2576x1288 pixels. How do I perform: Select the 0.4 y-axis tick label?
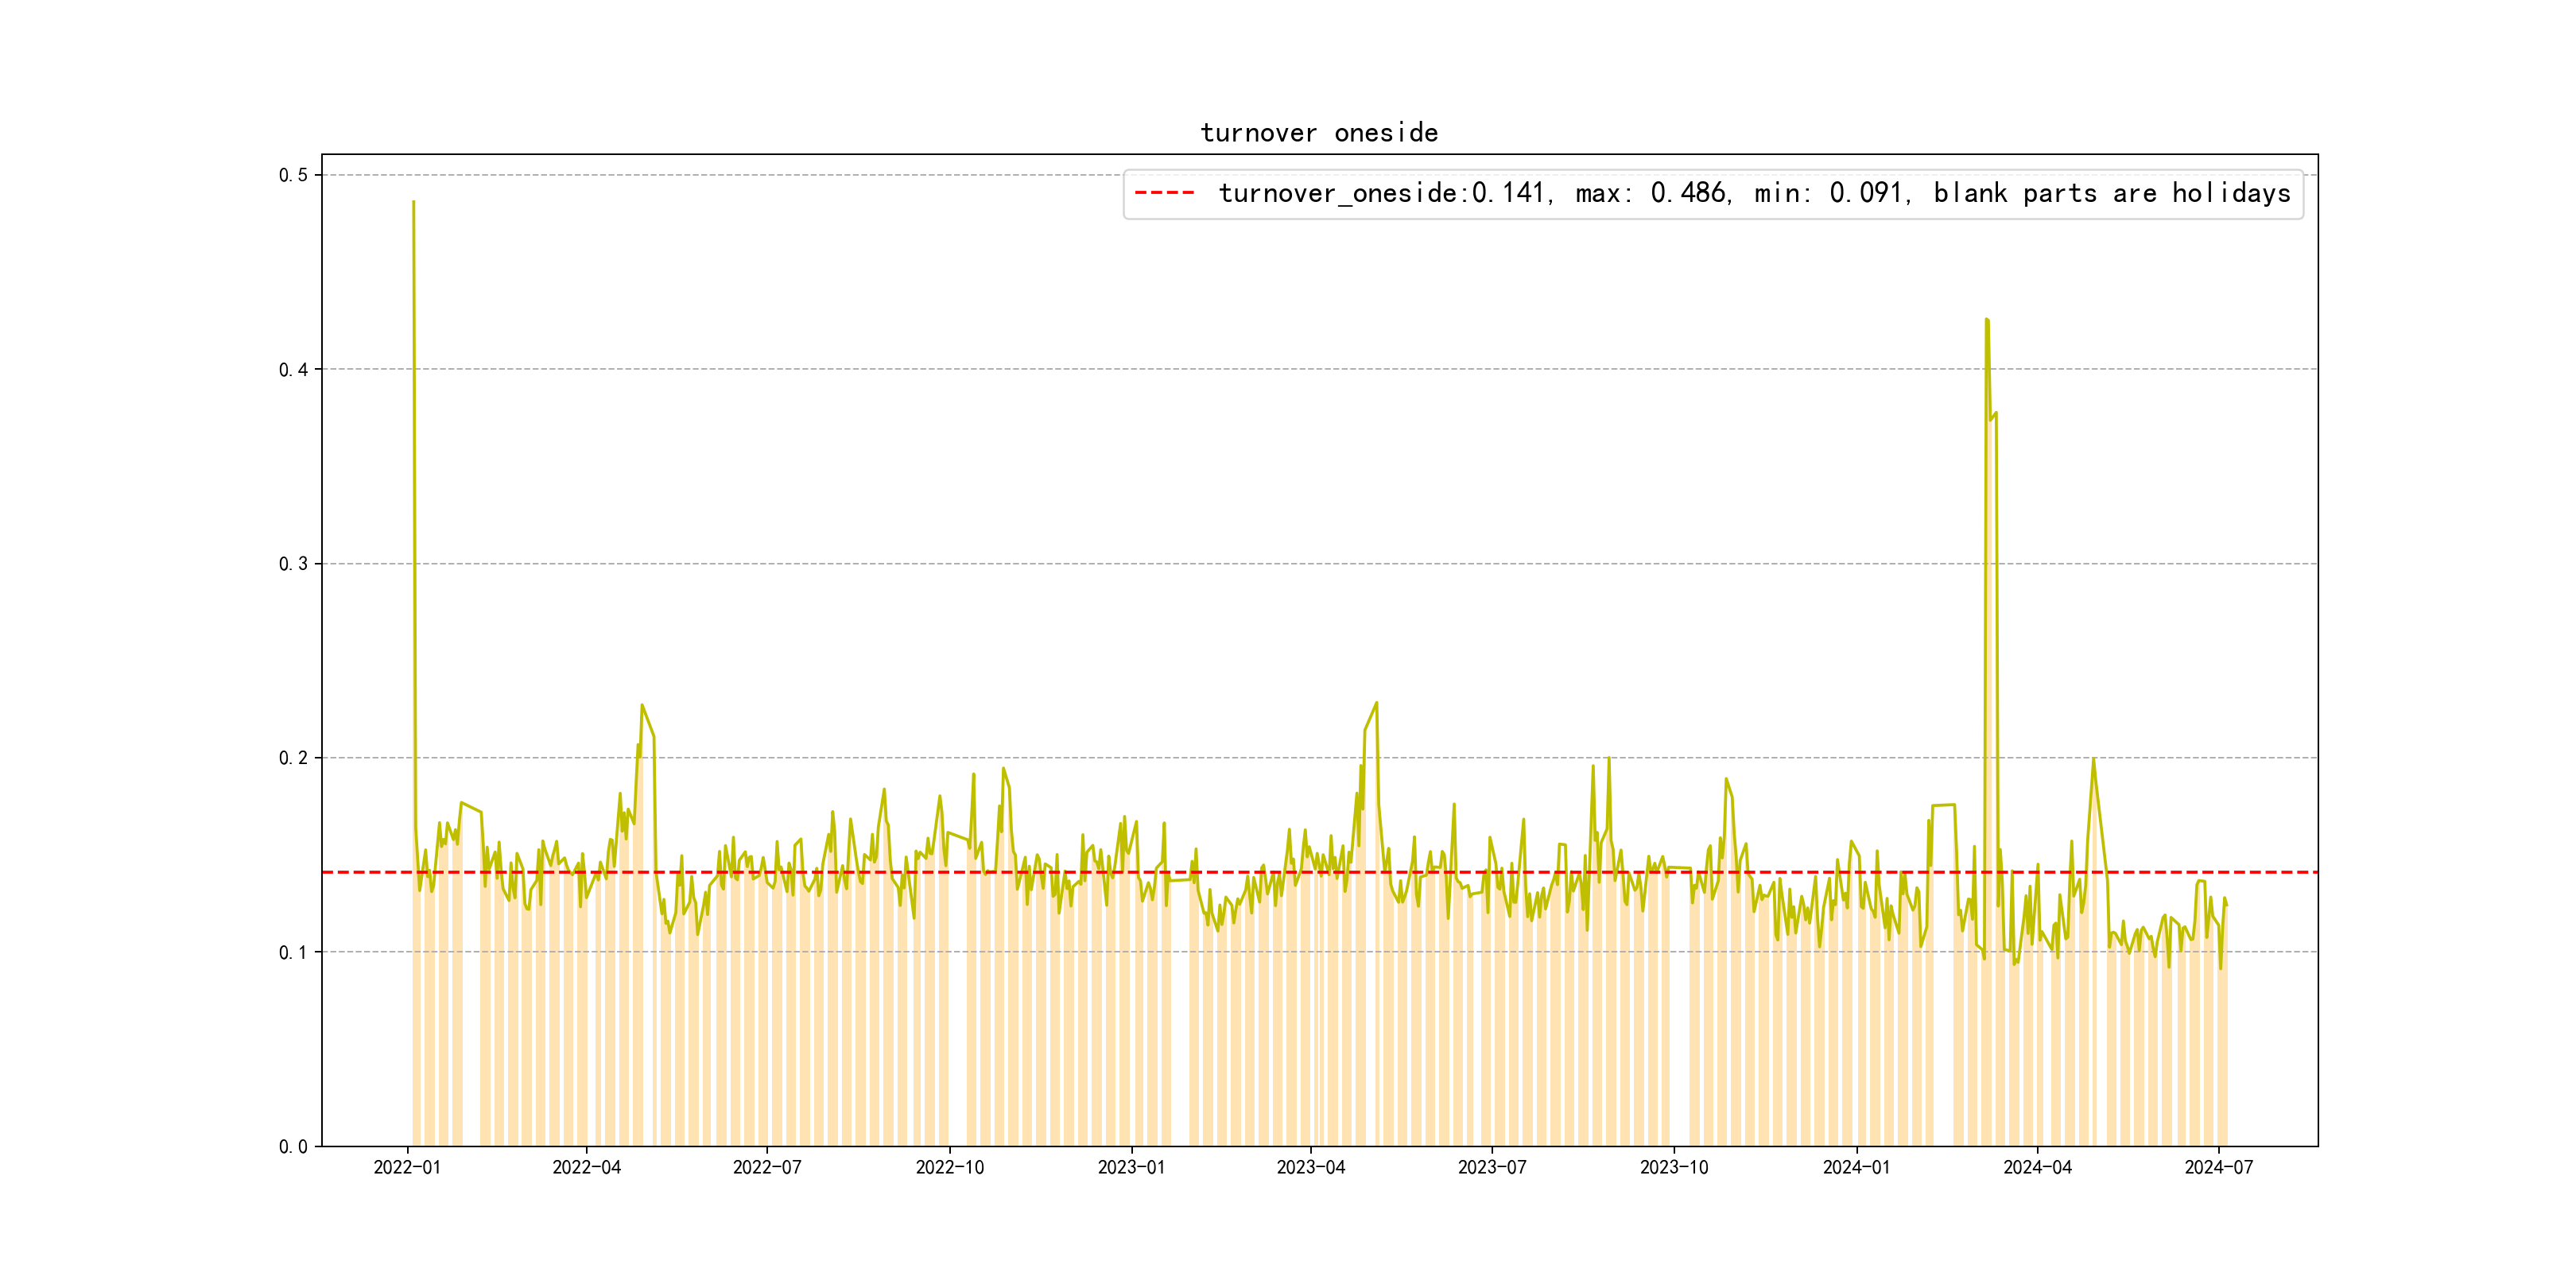293,370
